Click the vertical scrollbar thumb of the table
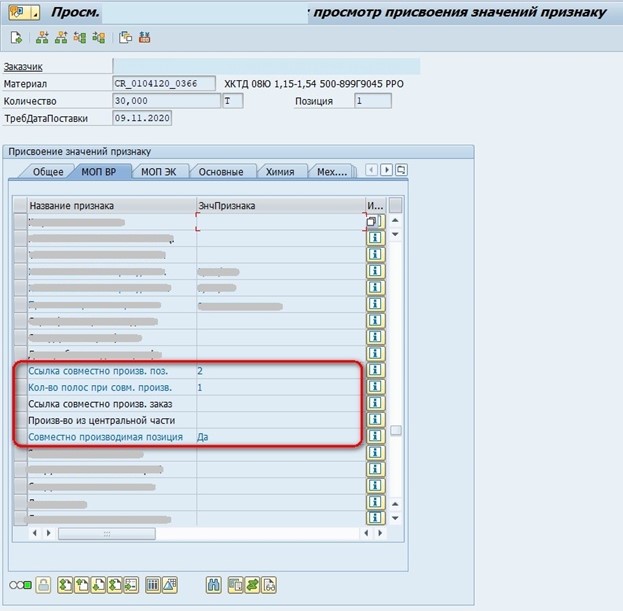The height and width of the screenshot is (611, 623). [x=395, y=430]
